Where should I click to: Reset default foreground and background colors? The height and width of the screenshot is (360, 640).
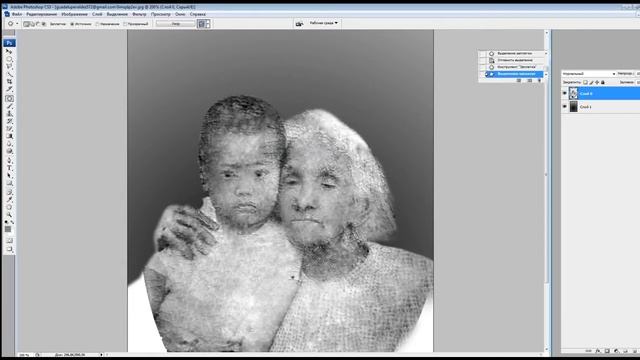tap(7, 222)
